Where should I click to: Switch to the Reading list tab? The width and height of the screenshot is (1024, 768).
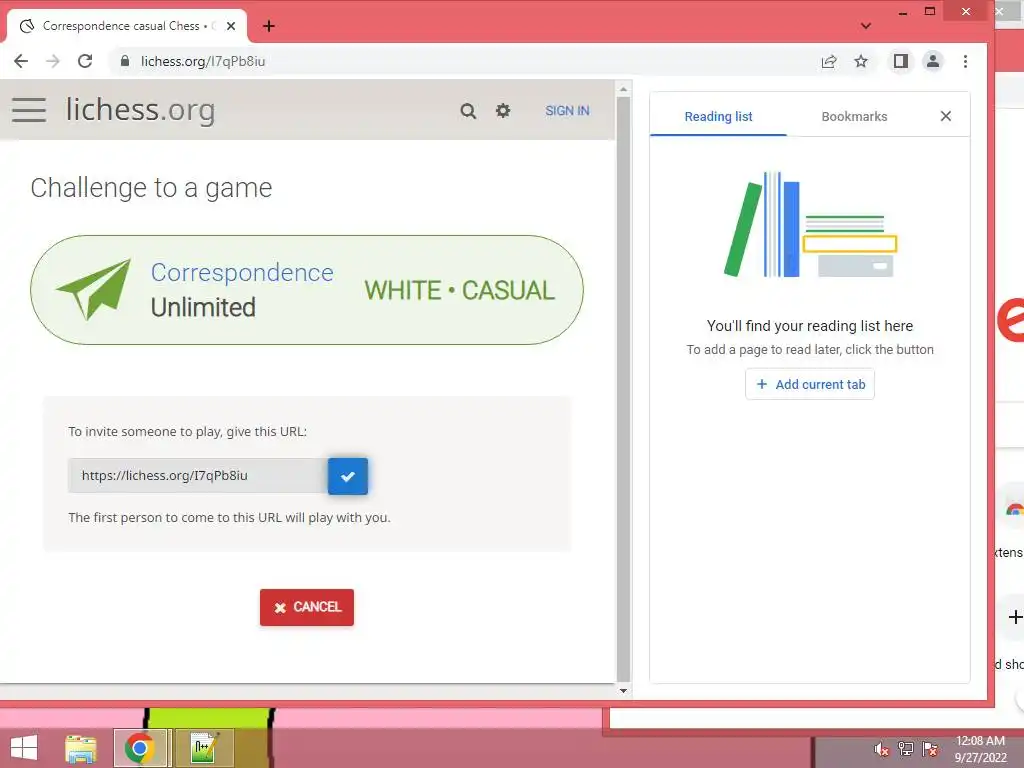(x=718, y=116)
